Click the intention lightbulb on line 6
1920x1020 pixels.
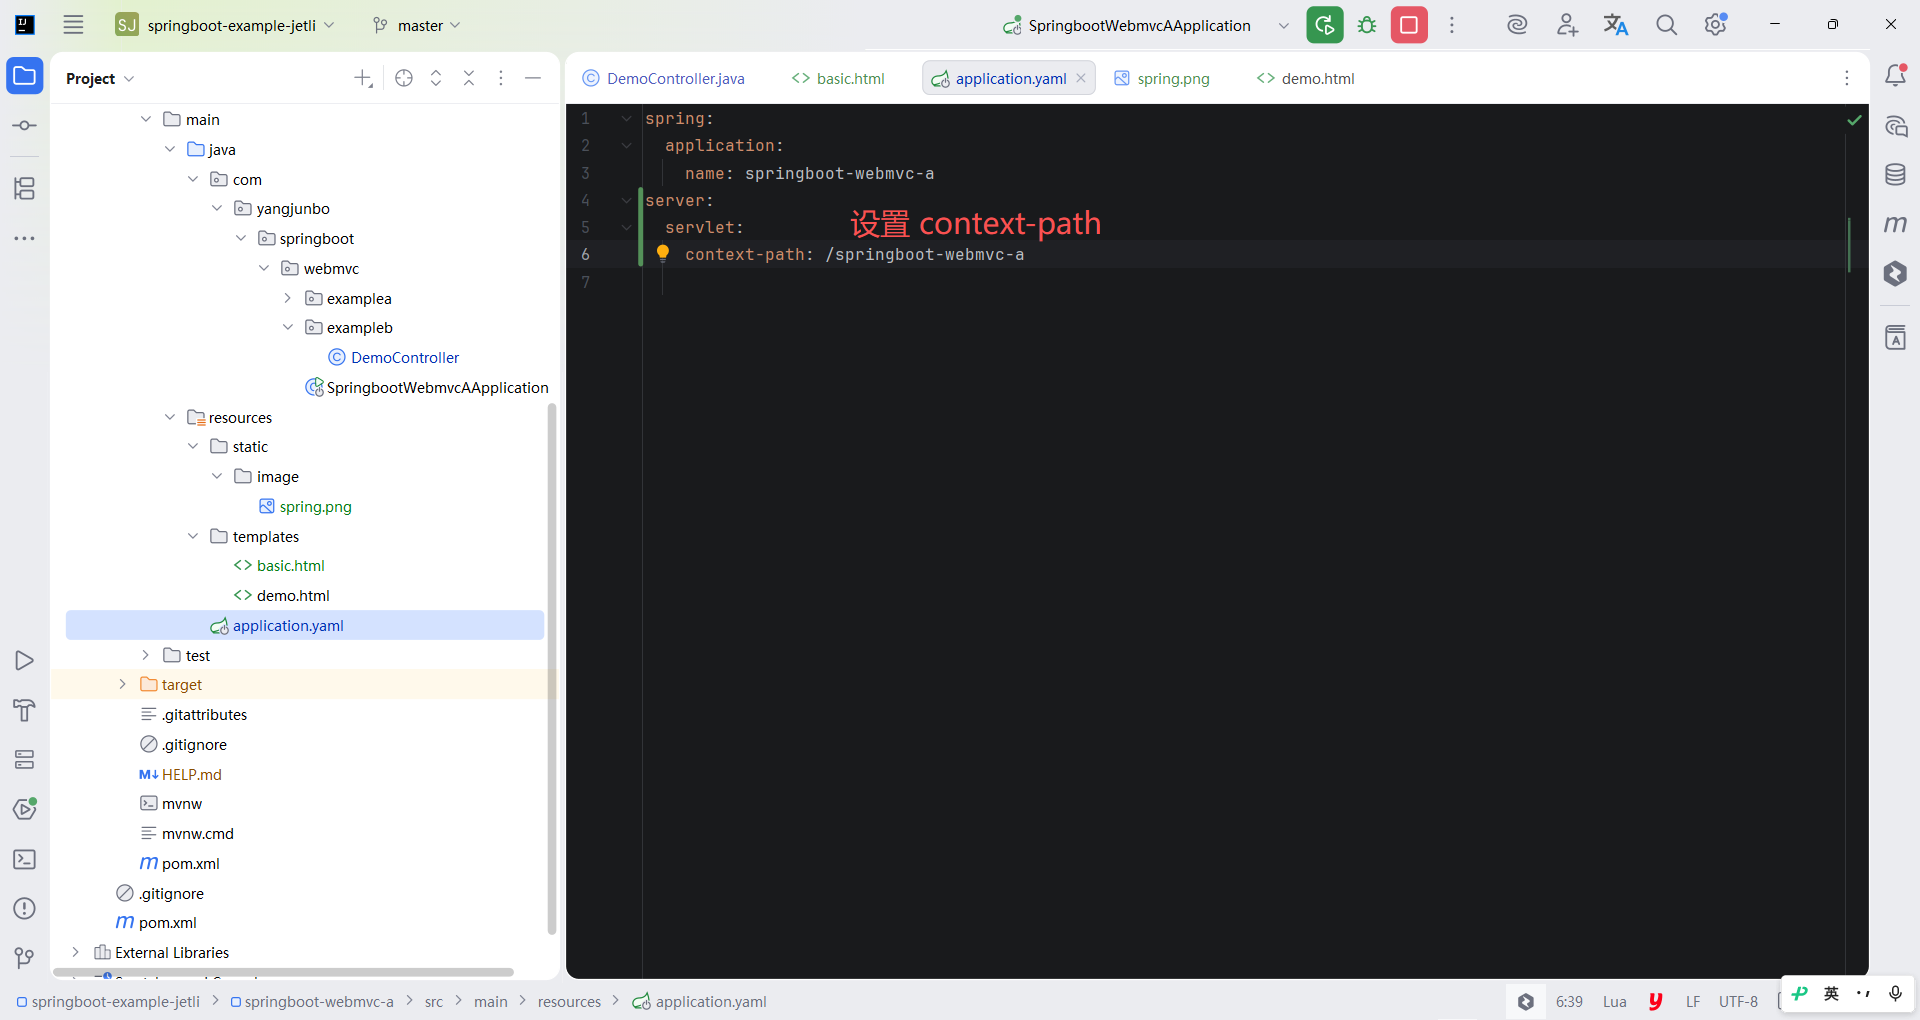(662, 253)
